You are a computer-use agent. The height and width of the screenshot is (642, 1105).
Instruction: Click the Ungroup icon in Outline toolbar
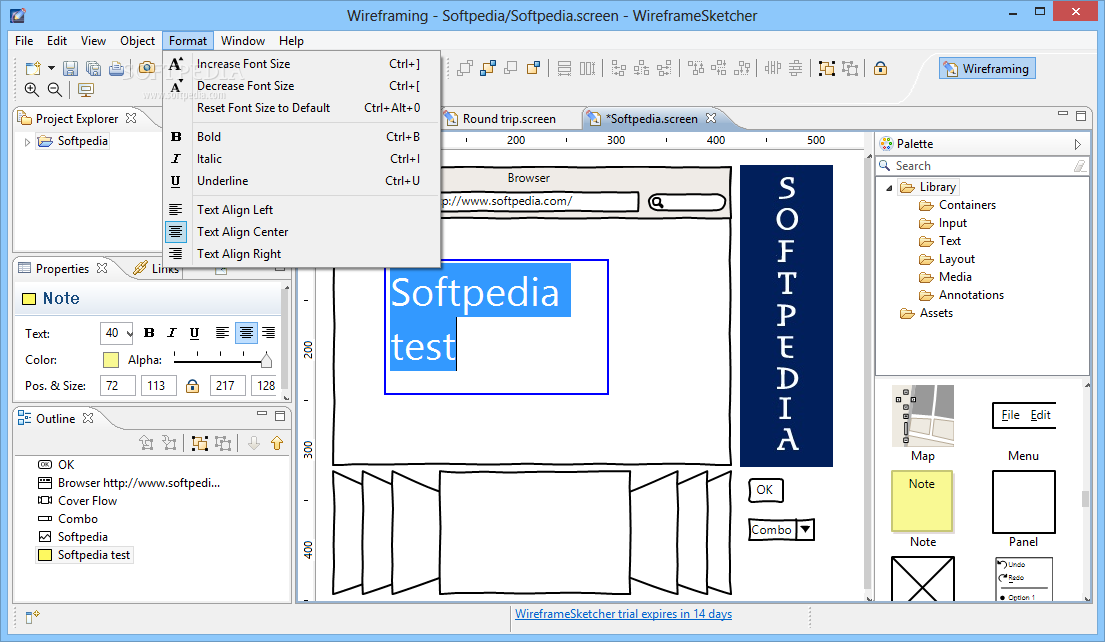223,443
